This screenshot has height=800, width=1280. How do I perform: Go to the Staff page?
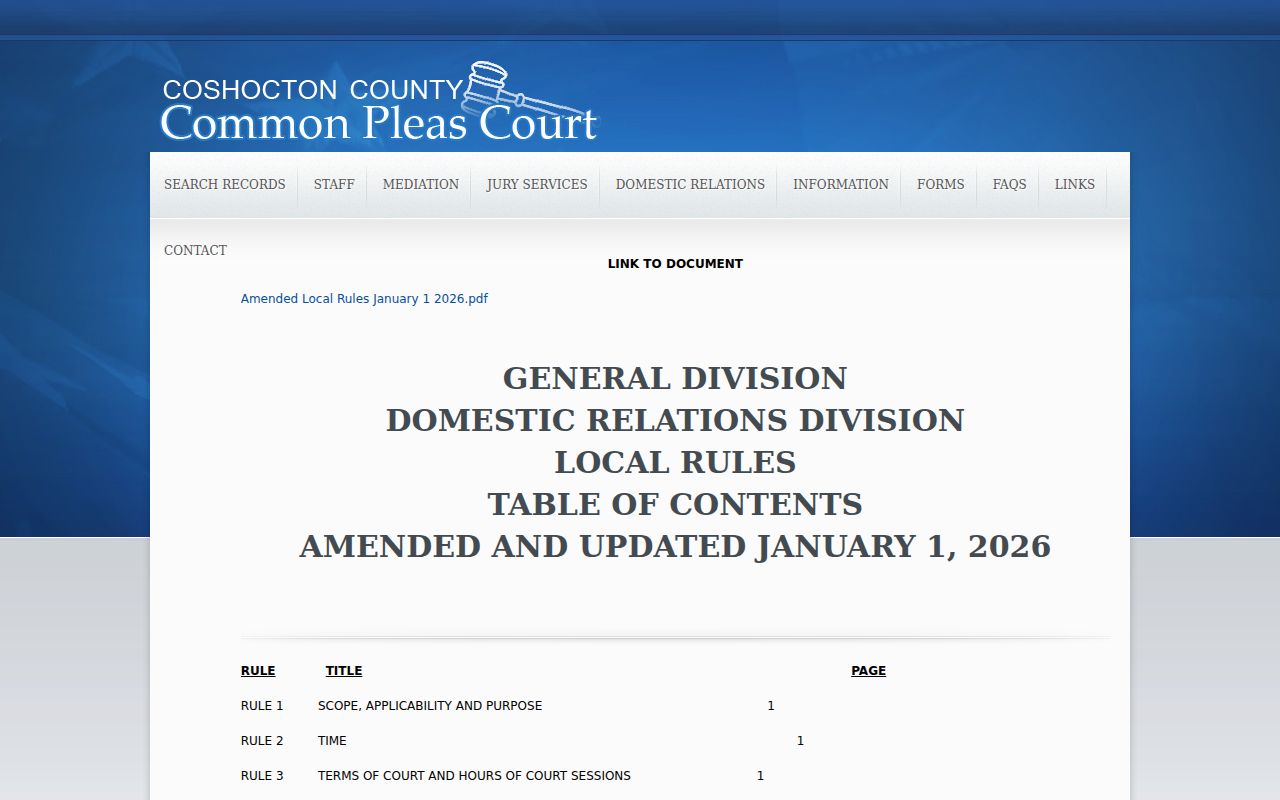click(x=334, y=184)
